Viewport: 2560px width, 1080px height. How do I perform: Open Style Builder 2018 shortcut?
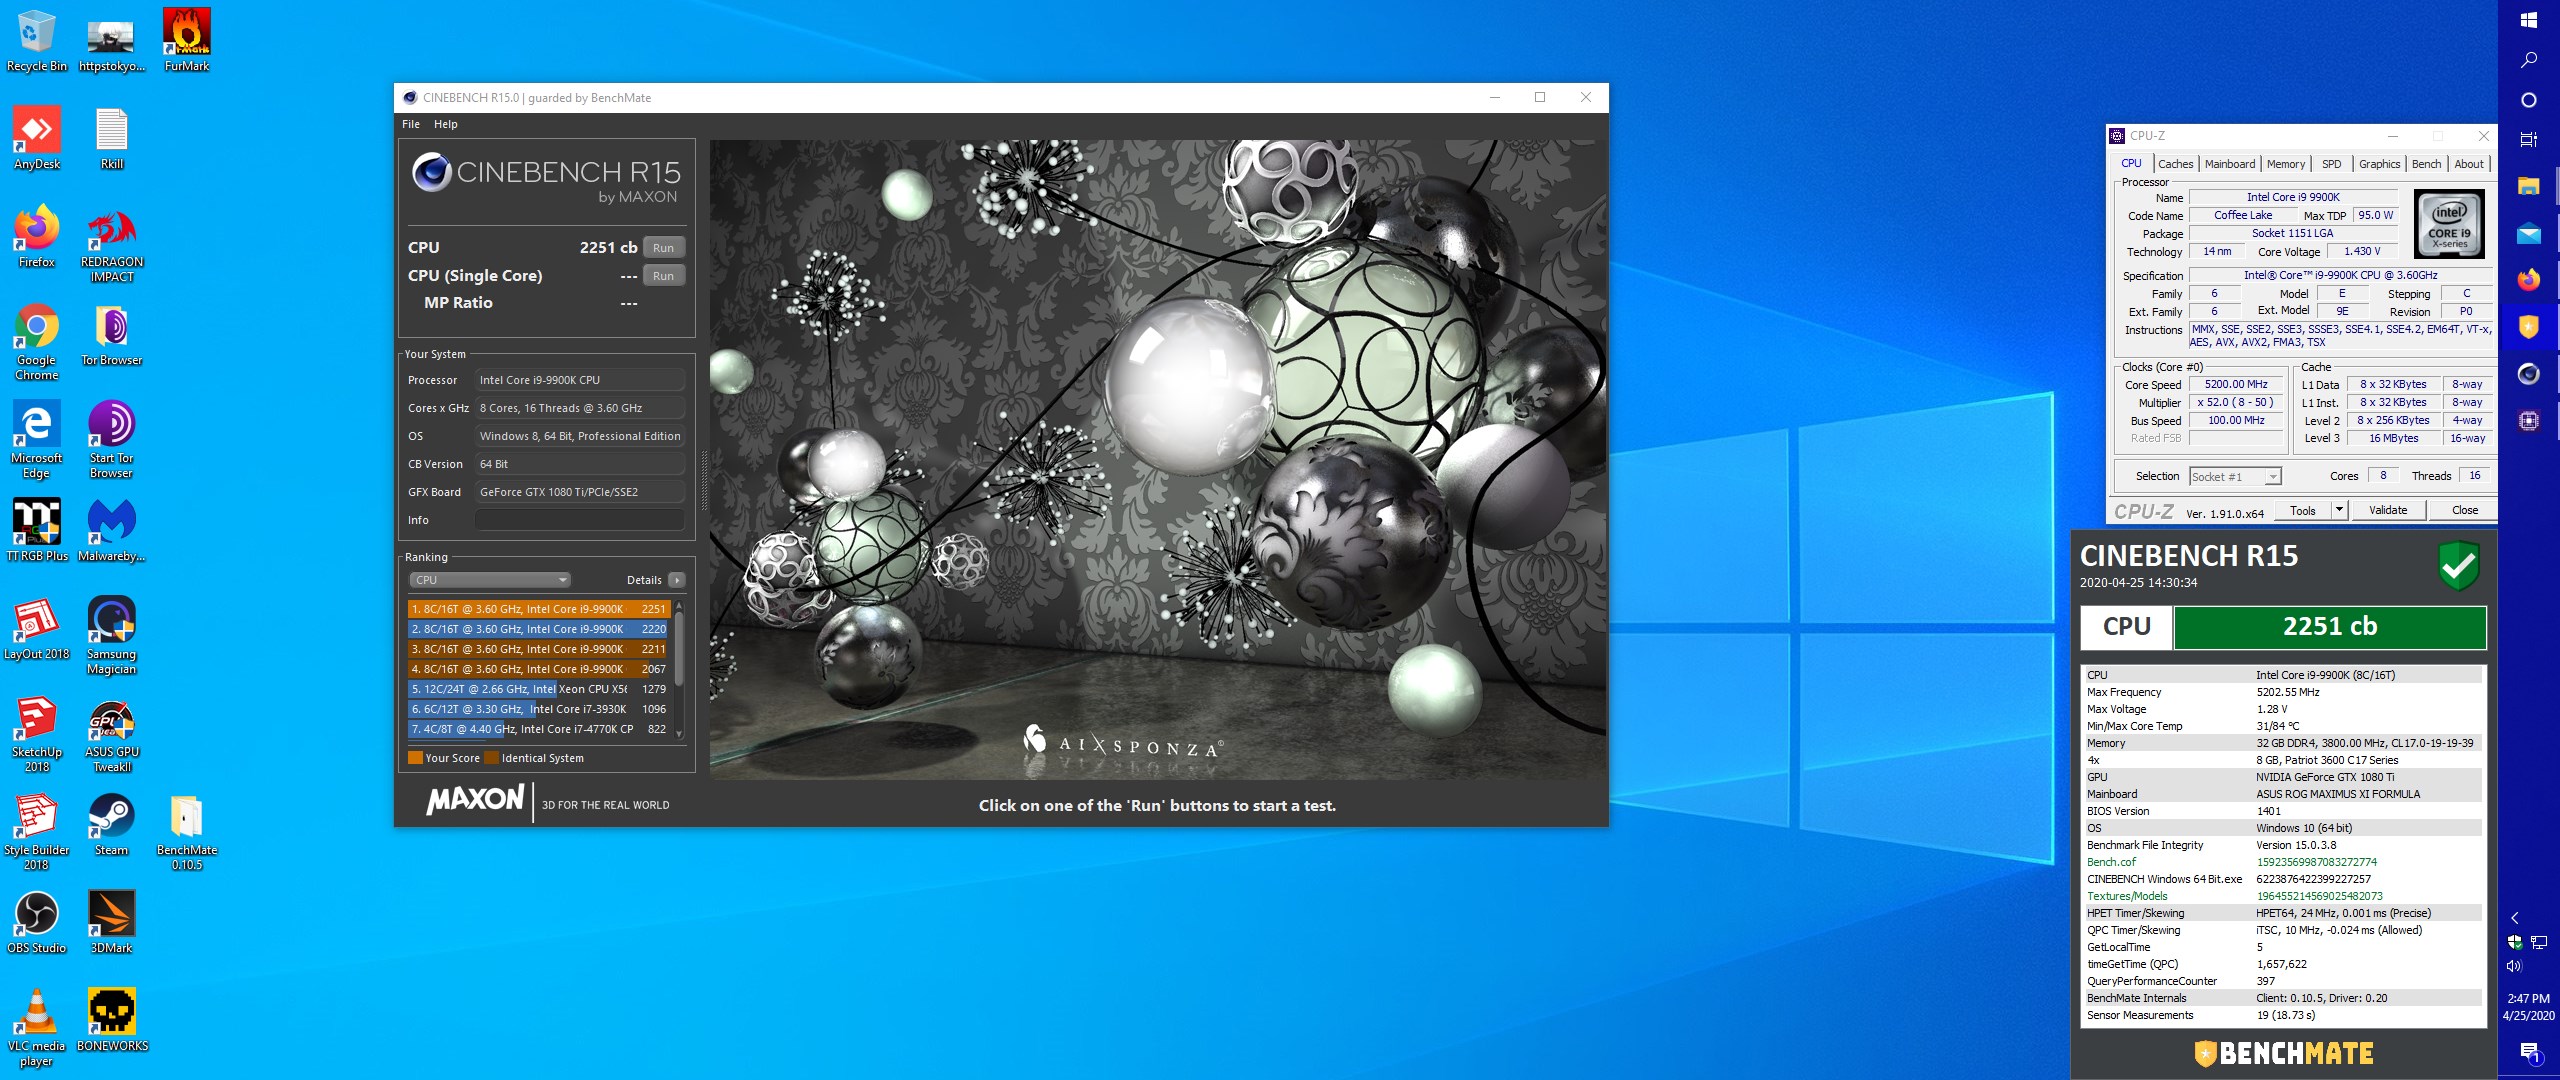point(36,831)
